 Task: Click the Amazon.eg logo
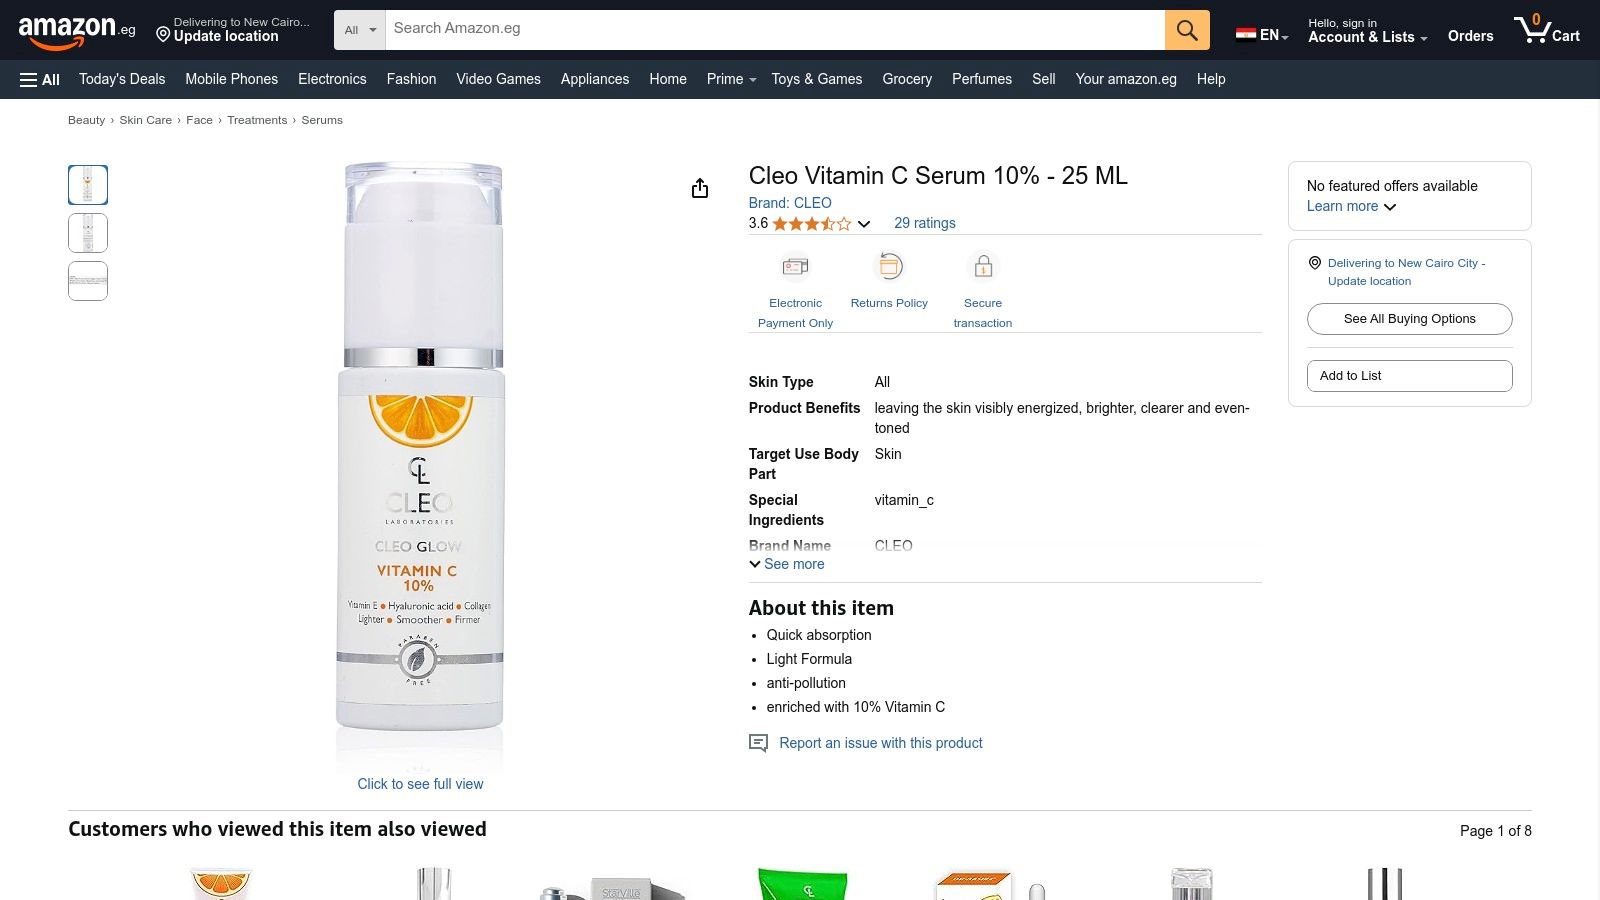coord(77,31)
